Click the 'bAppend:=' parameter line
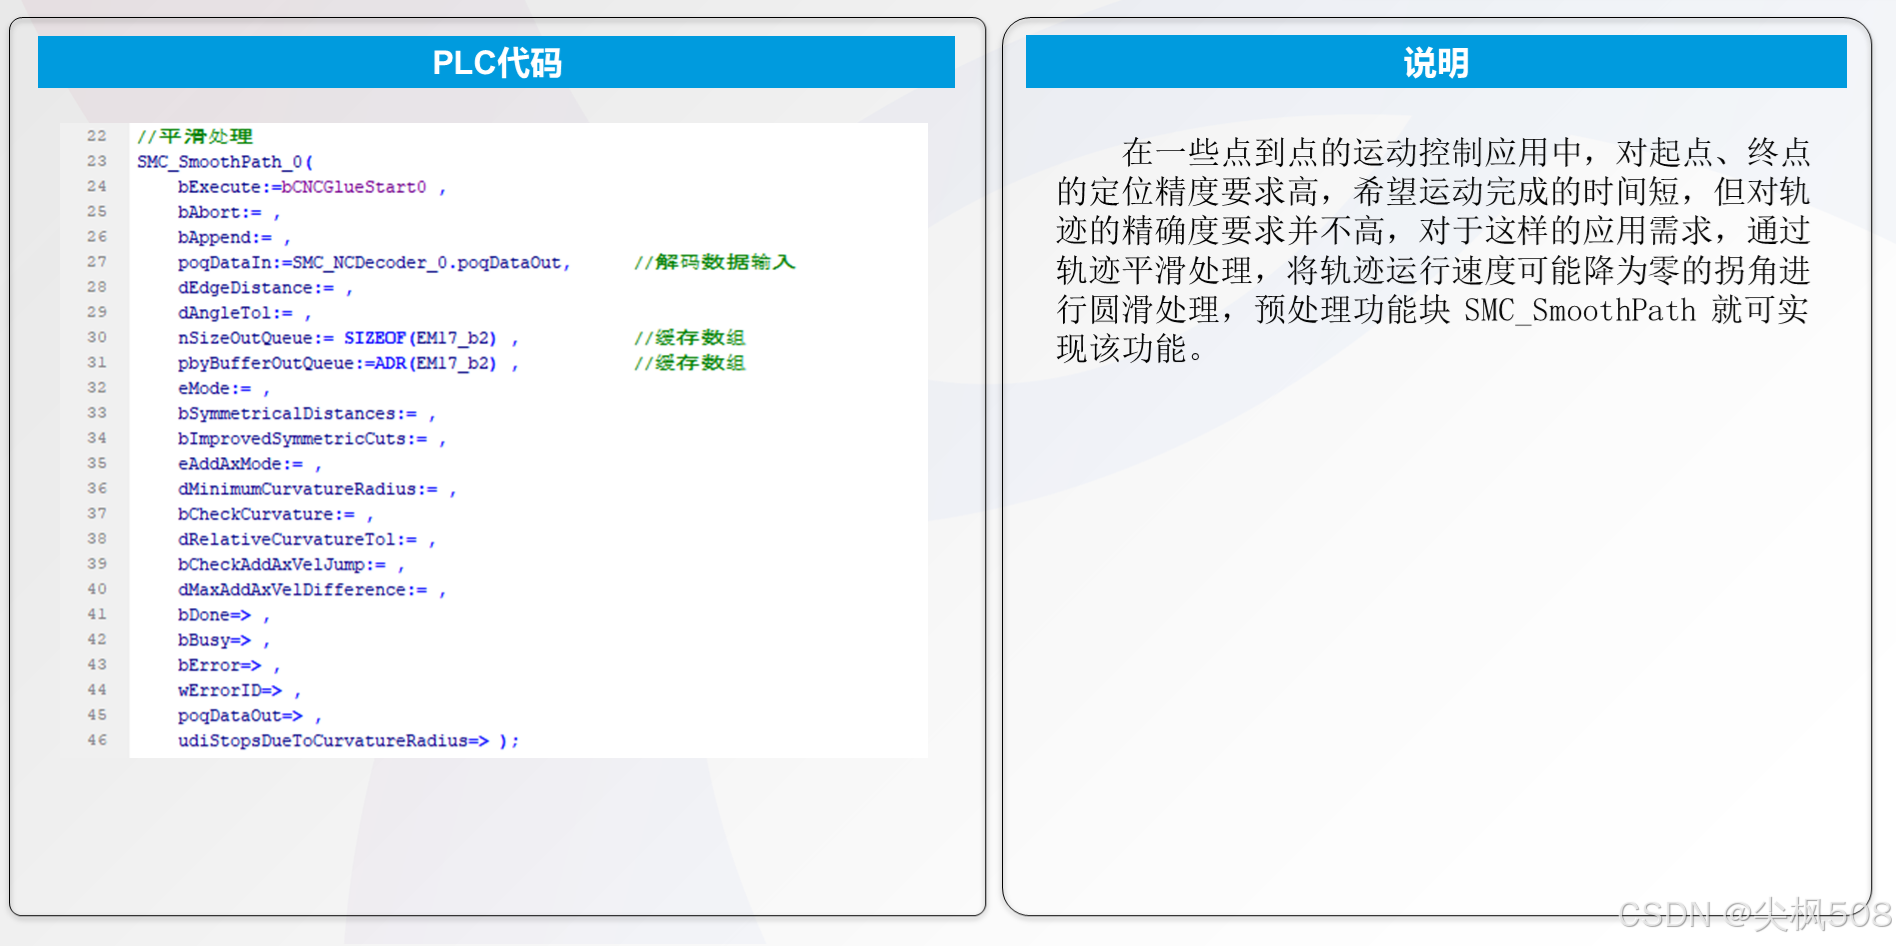 click(234, 237)
